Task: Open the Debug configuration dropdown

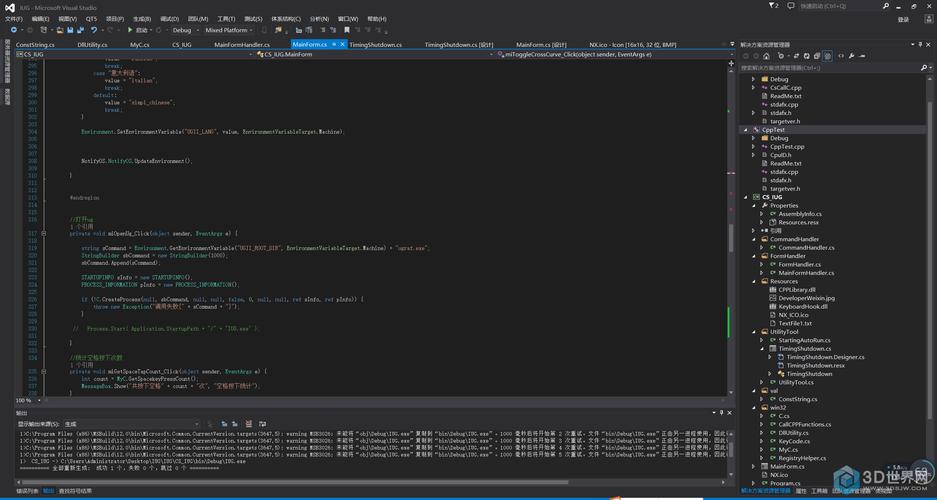Action: [x=184, y=30]
